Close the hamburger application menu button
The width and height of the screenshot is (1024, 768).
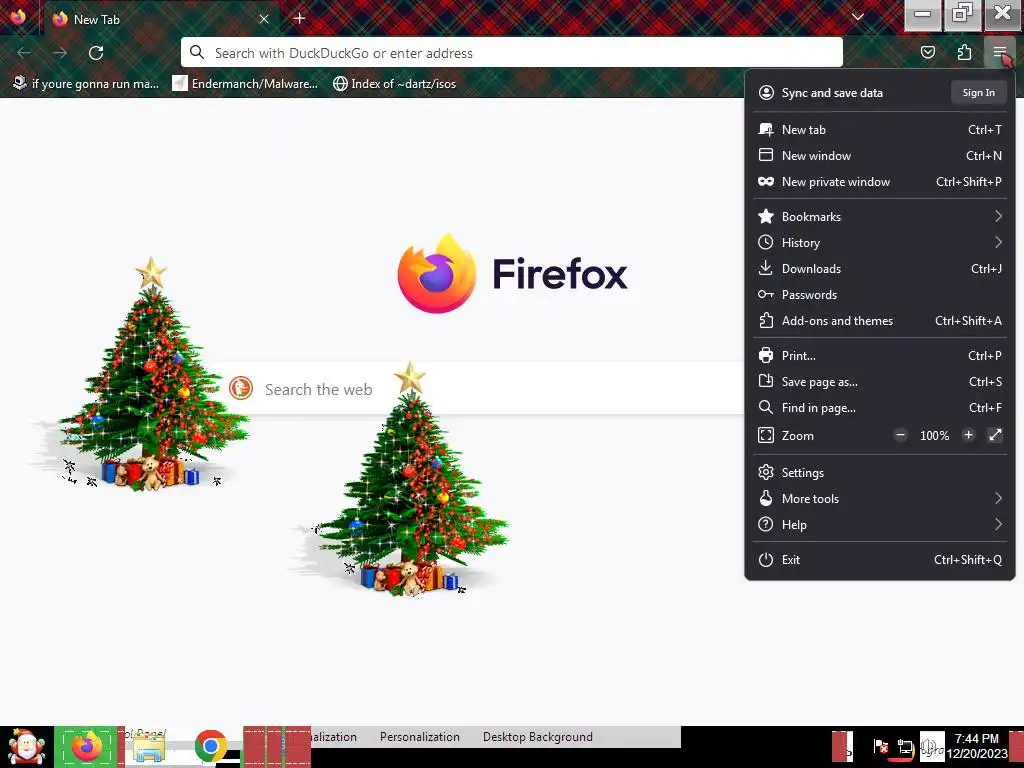pos(999,52)
